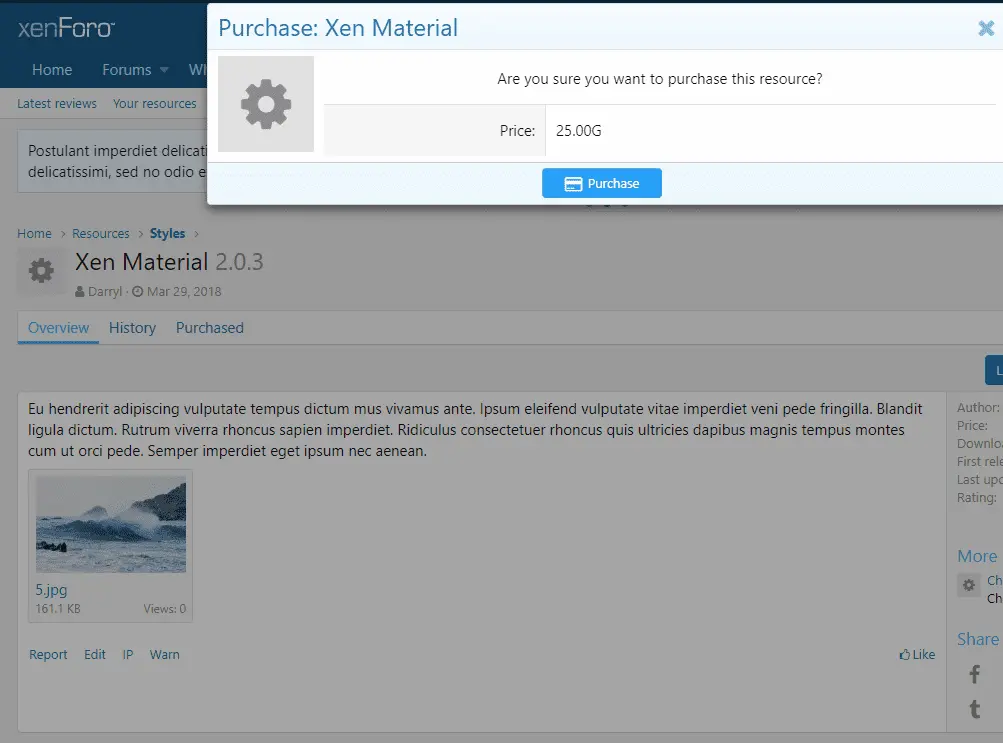
Task: Open the Home navigation tab
Action: point(52,70)
